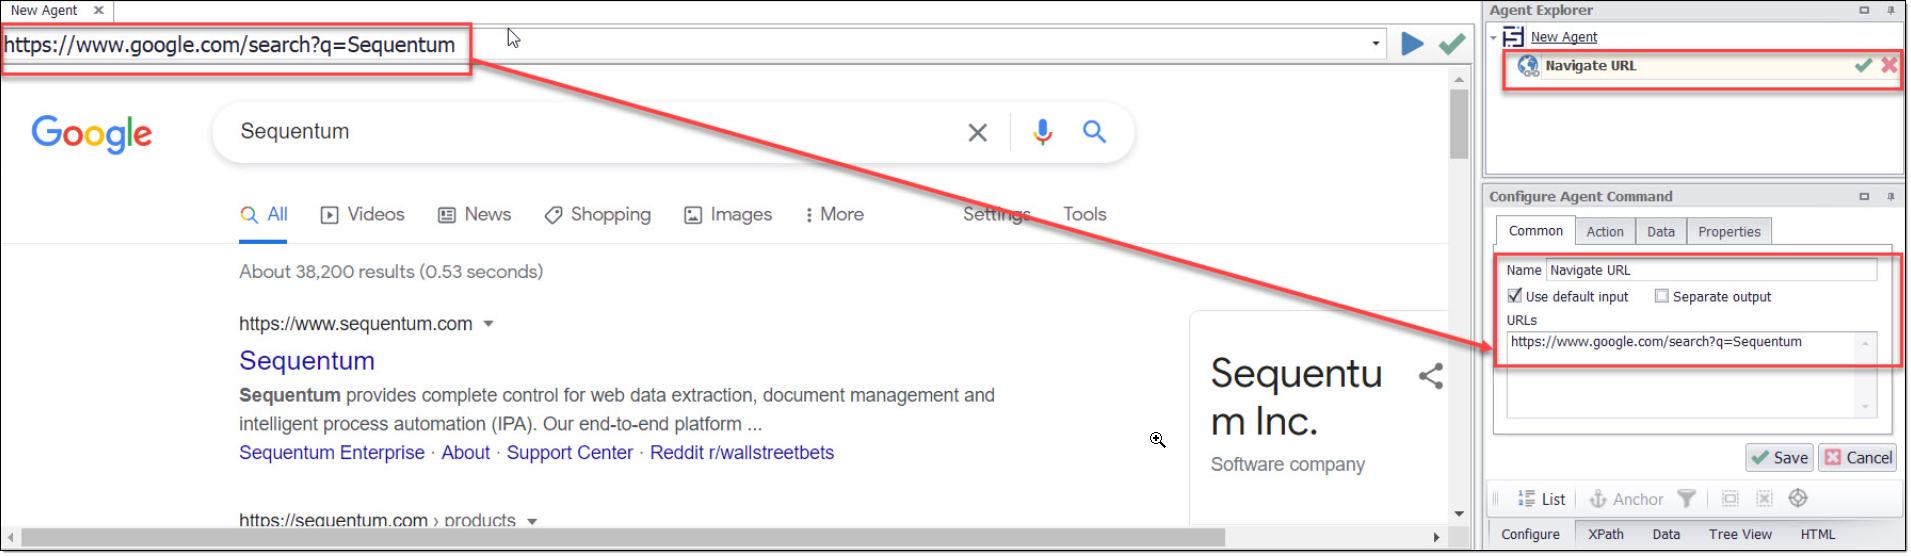Enable the Separate output checkbox
This screenshot has height=556, width=1911.
point(1661,296)
